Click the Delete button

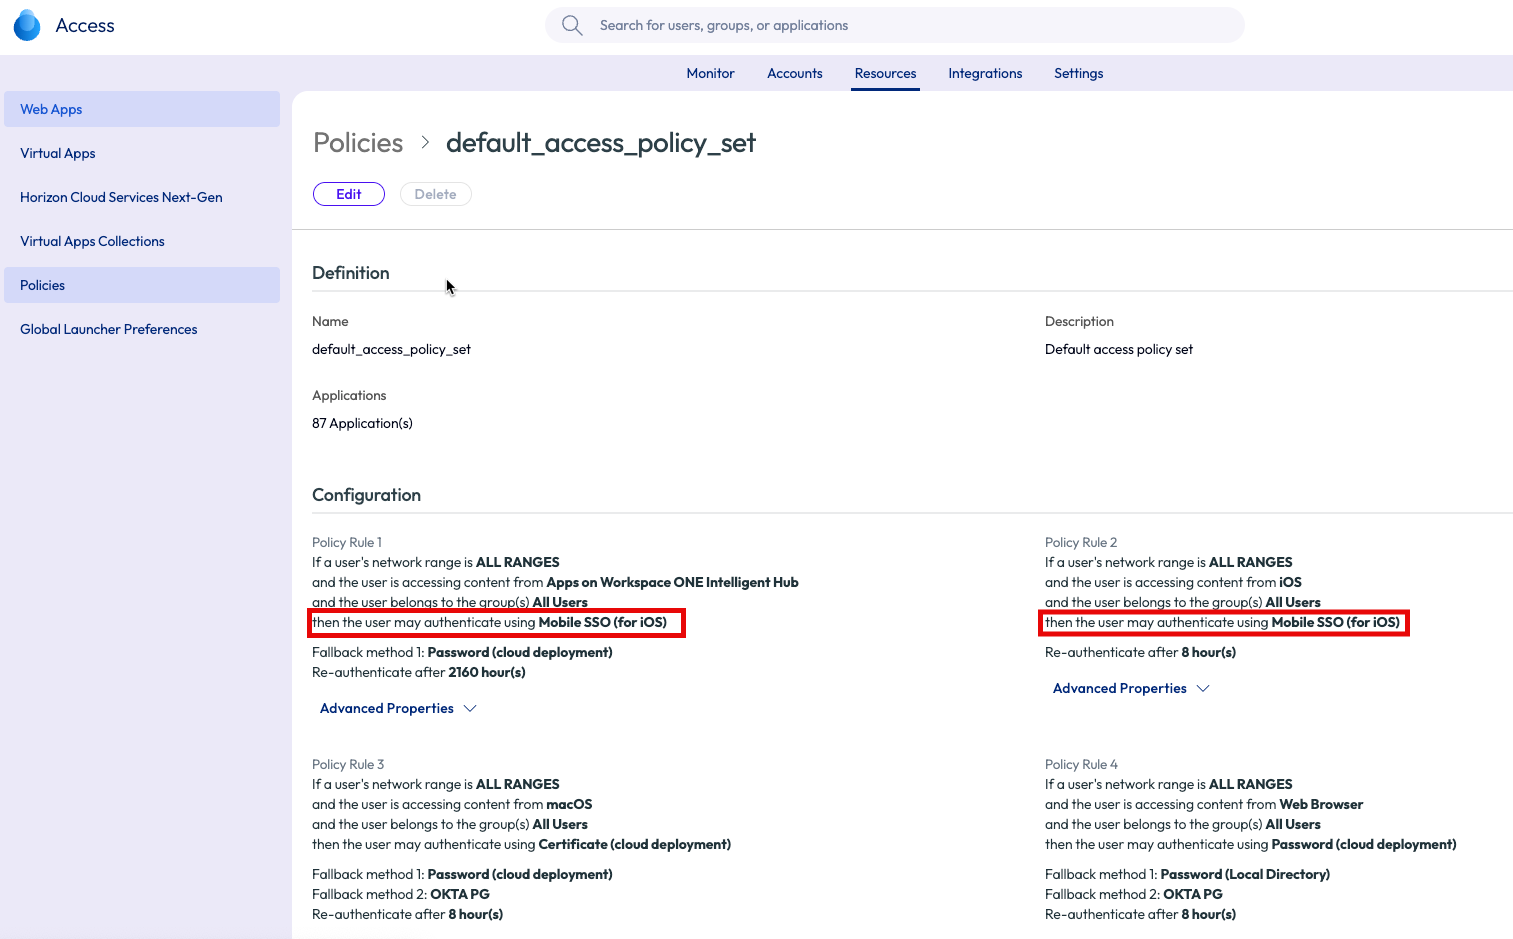click(x=435, y=193)
